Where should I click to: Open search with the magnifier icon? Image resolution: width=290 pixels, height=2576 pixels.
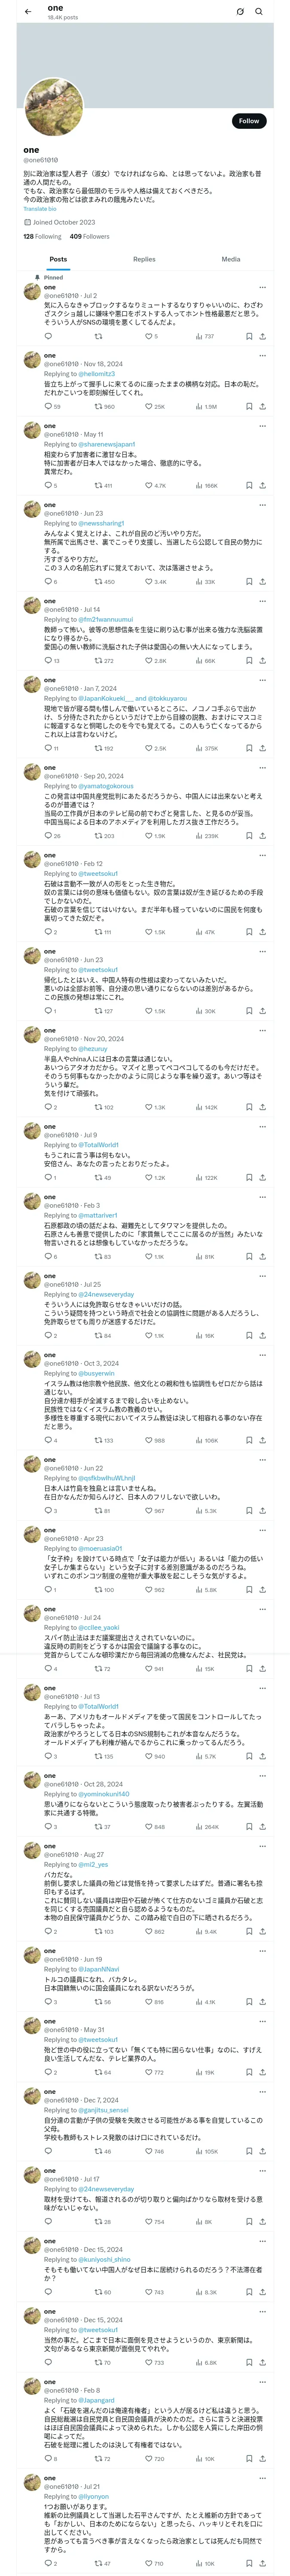pos(259,12)
